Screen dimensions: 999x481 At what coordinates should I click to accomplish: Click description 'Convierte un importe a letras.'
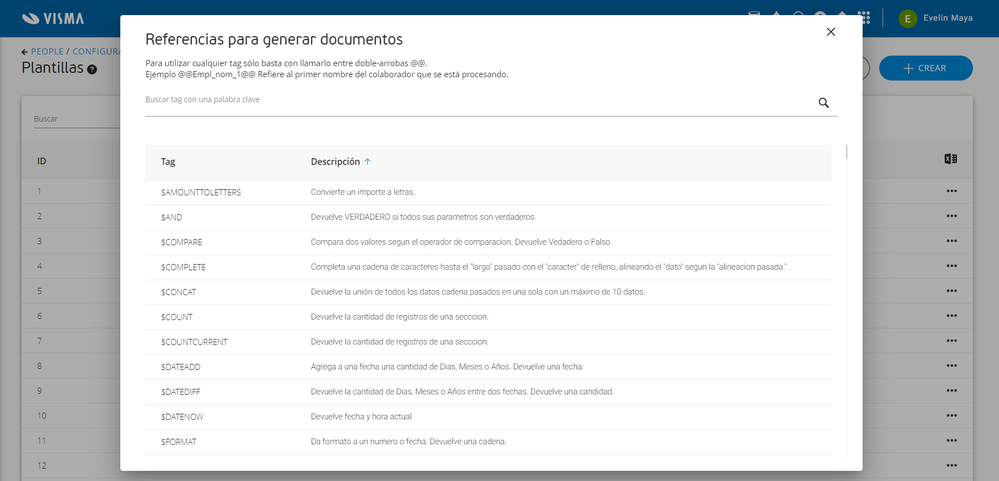click(x=363, y=192)
